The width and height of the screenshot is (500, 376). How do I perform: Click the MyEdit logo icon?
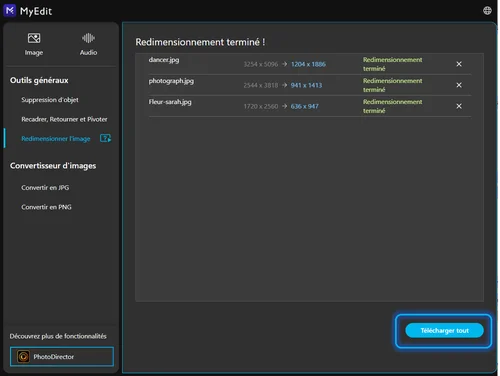click(10, 10)
